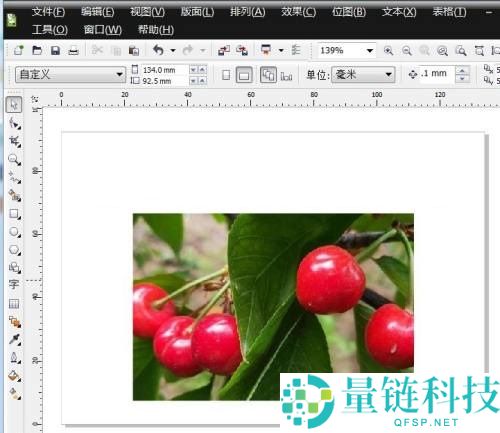500x433 pixels.
Task: Open the 自定义 paper size dropdown
Action: [x=70, y=74]
